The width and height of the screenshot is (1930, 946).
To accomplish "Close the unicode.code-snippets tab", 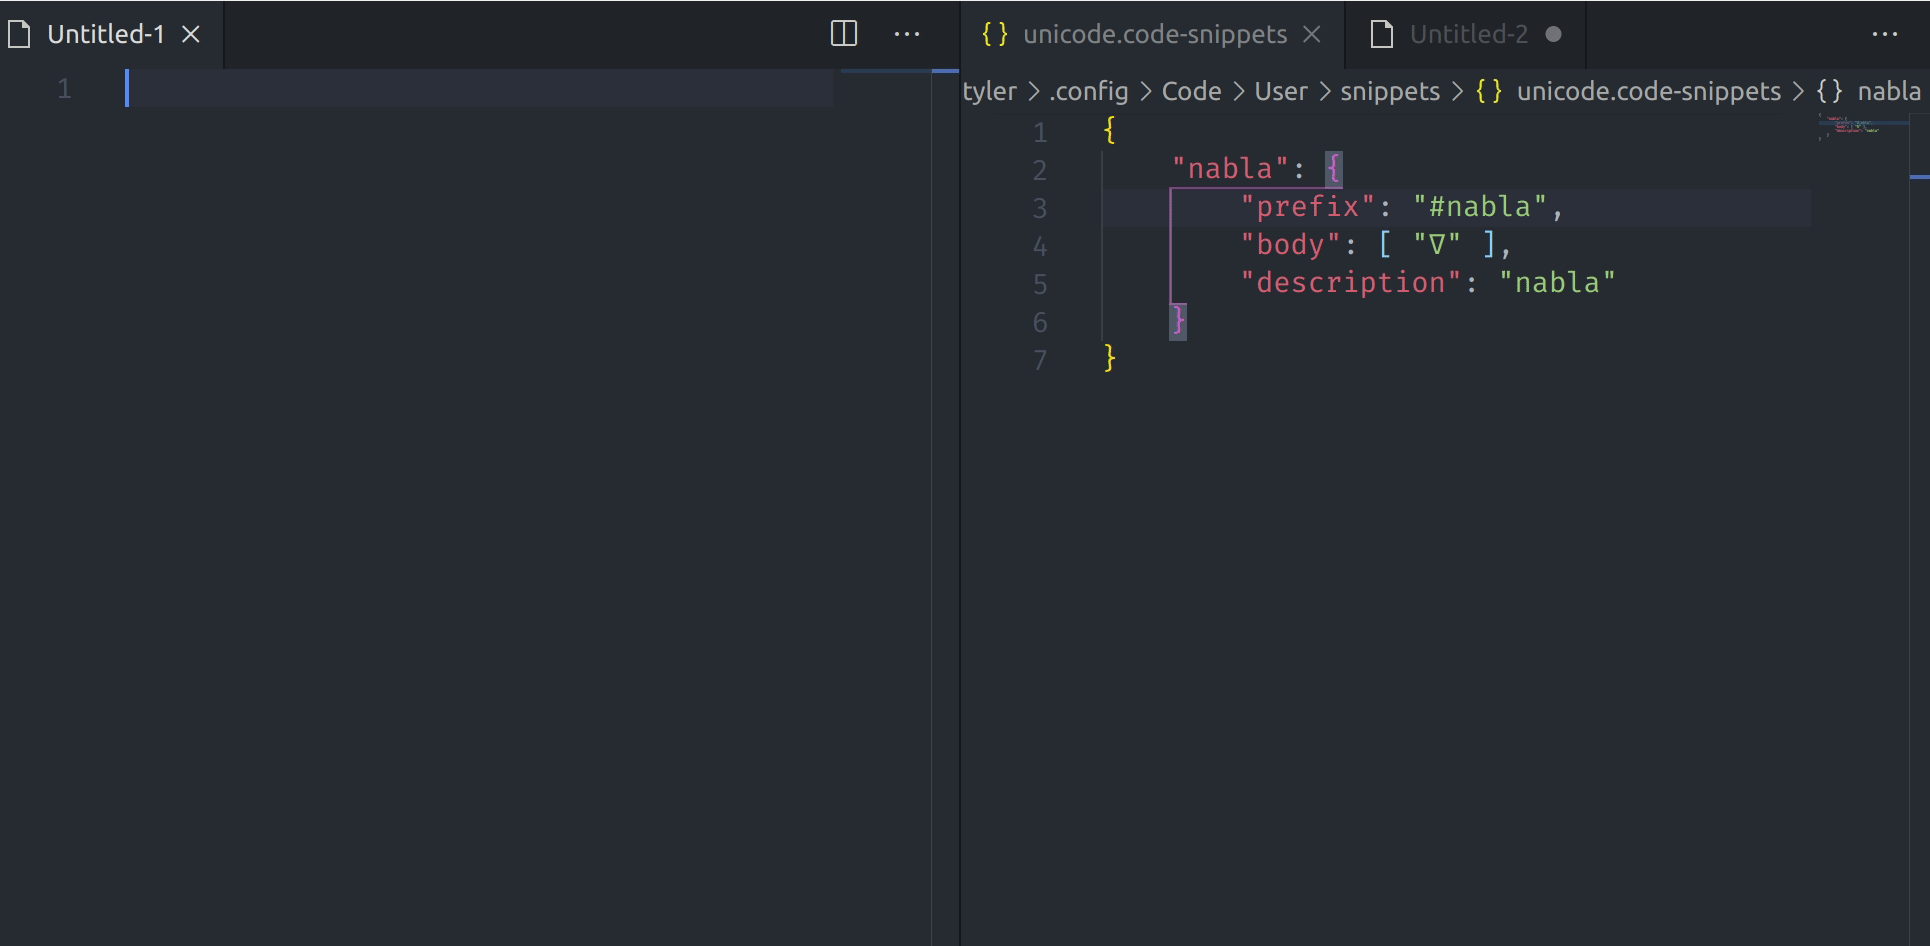I will pos(1311,34).
